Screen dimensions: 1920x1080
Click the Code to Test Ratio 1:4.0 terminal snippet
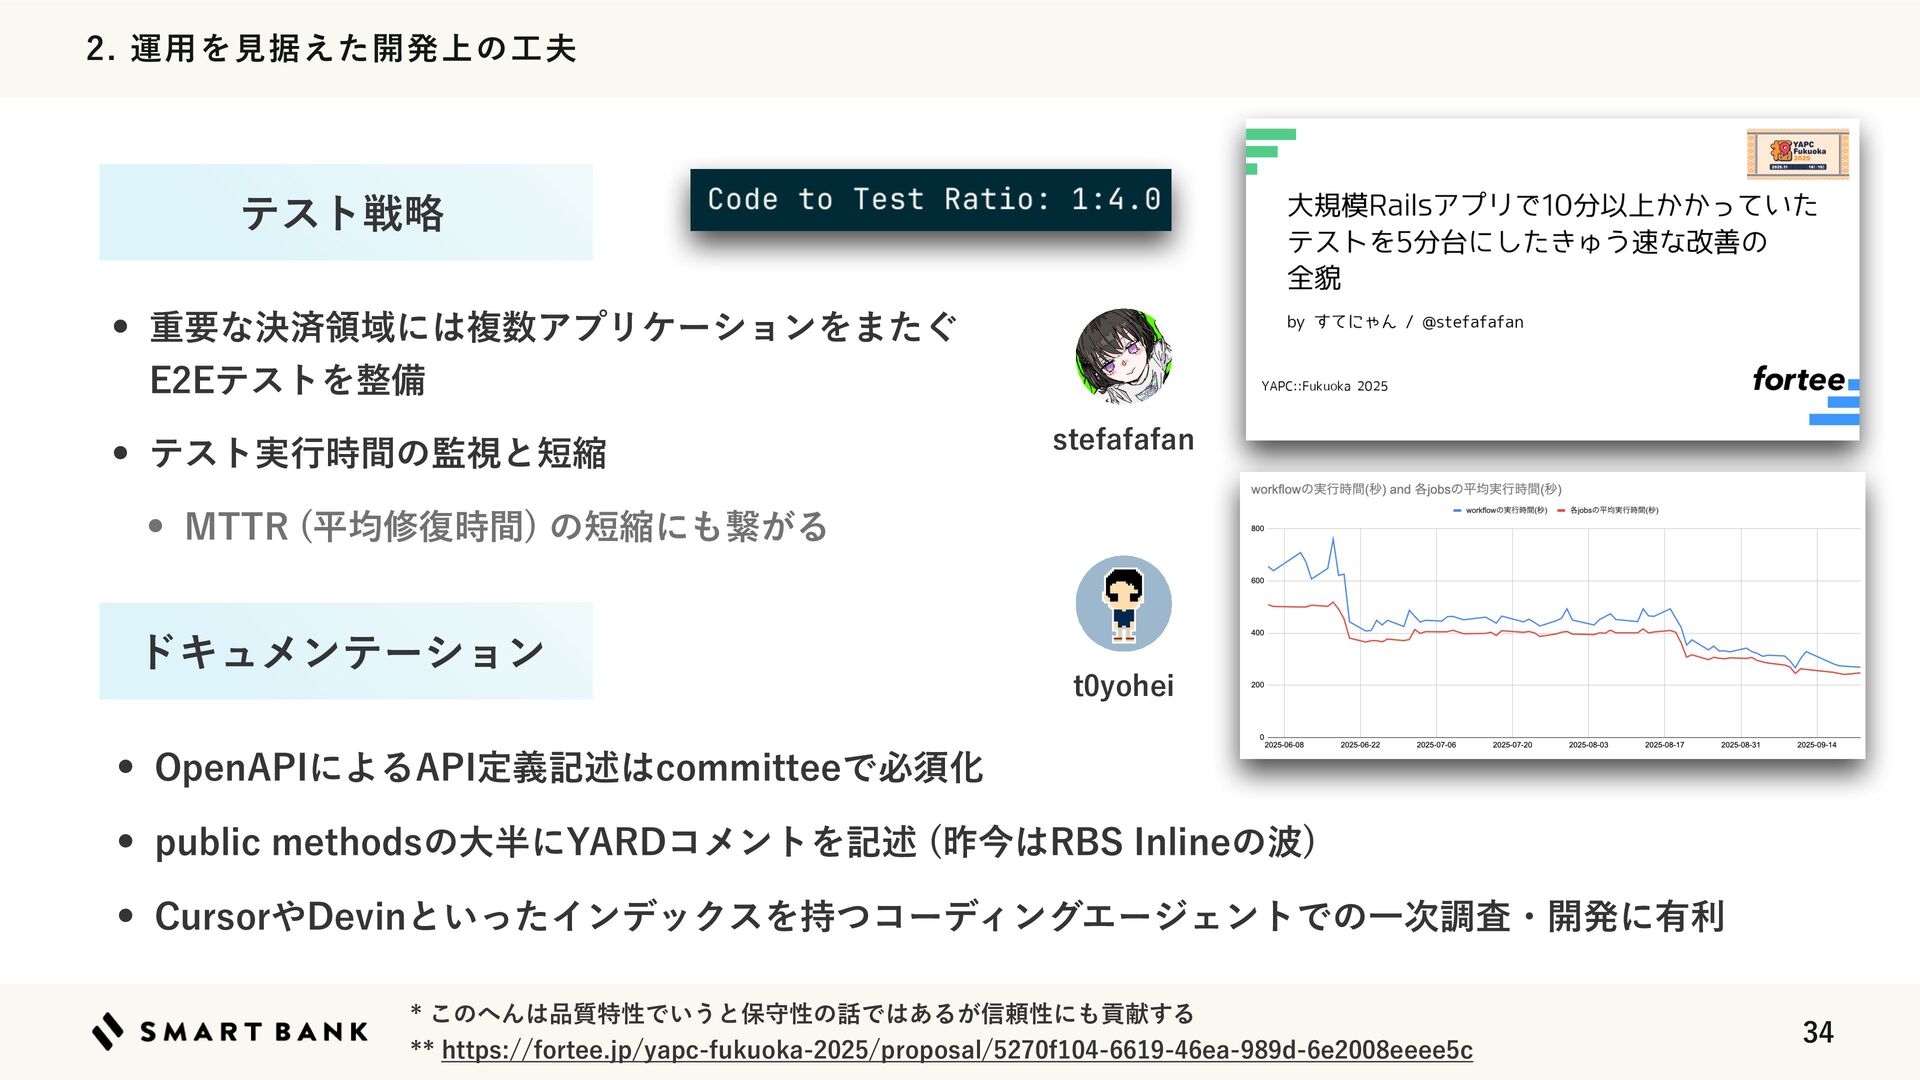(x=930, y=199)
